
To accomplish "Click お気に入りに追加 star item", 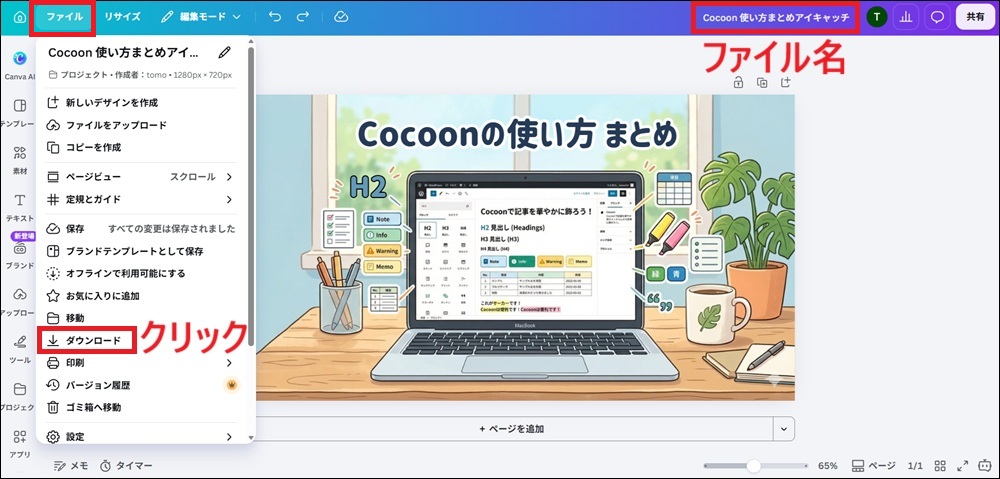I will pyautogui.click(x=142, y=295).
